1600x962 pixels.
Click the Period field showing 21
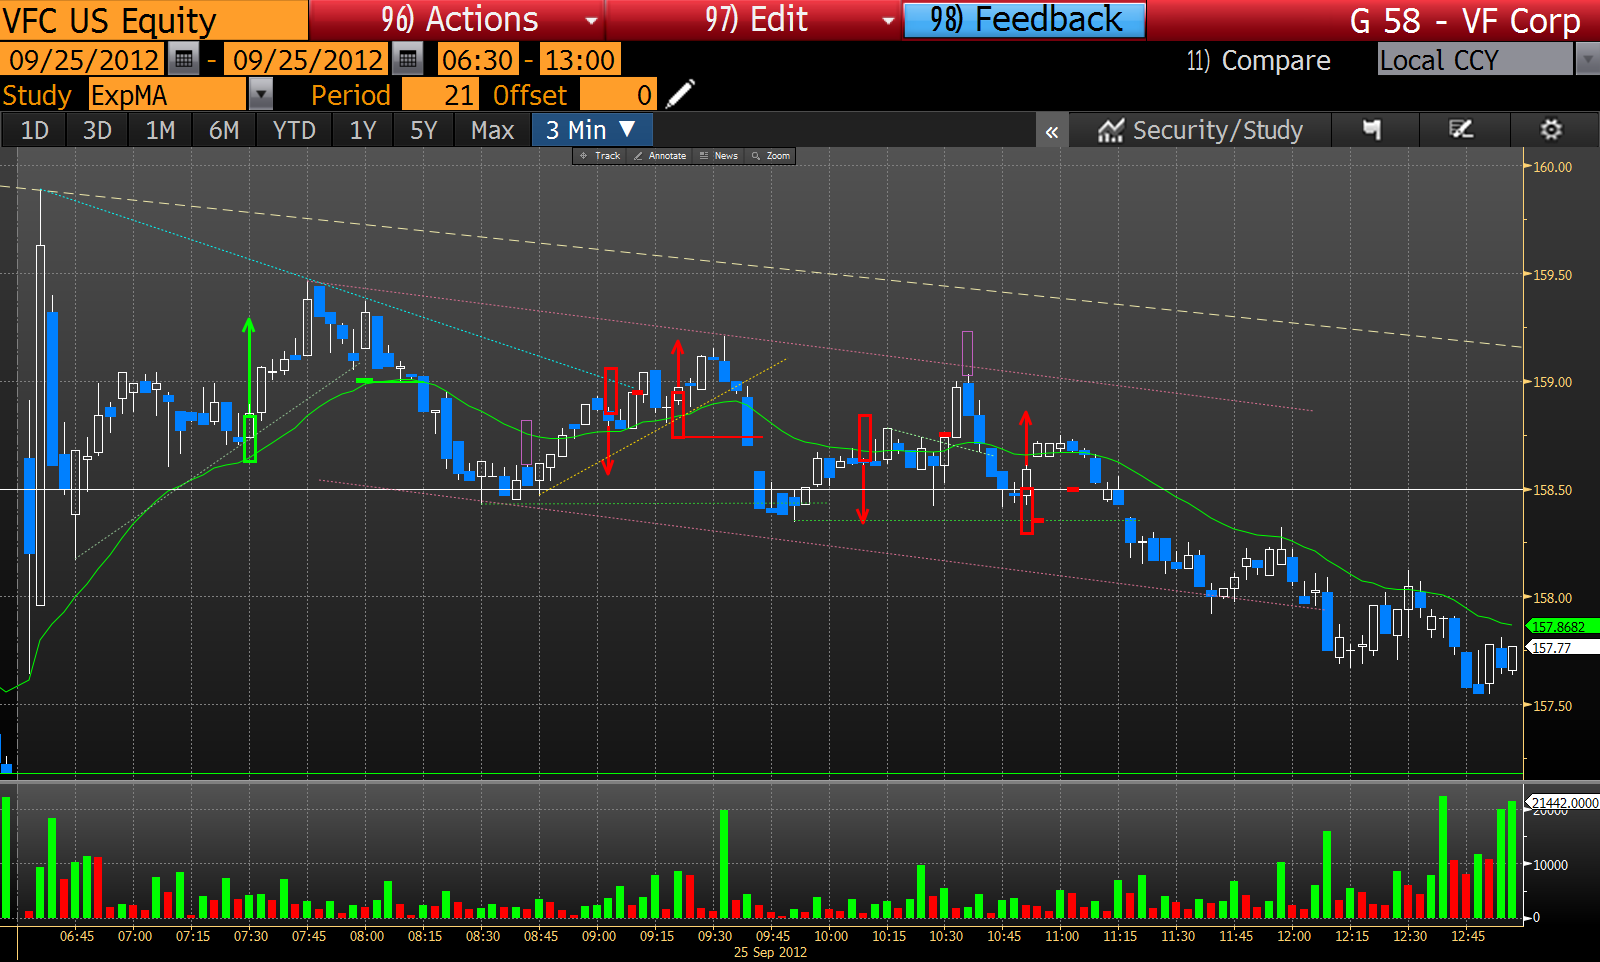[440, 95]
